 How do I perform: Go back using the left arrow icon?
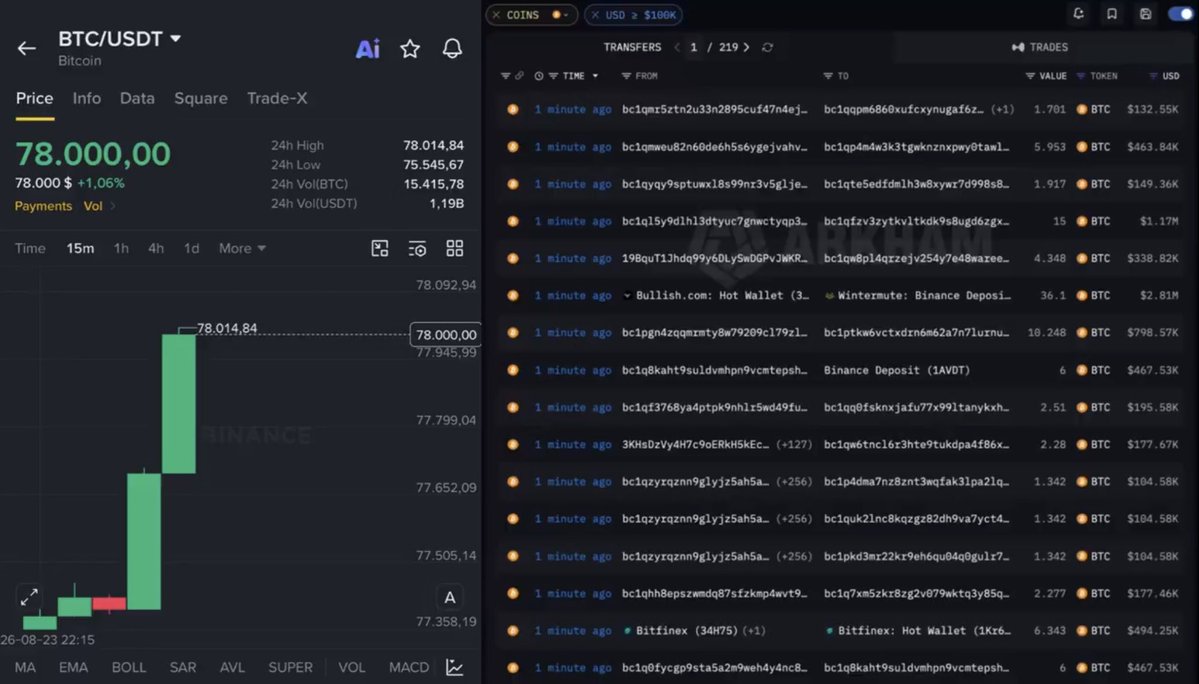click(27, 49)
